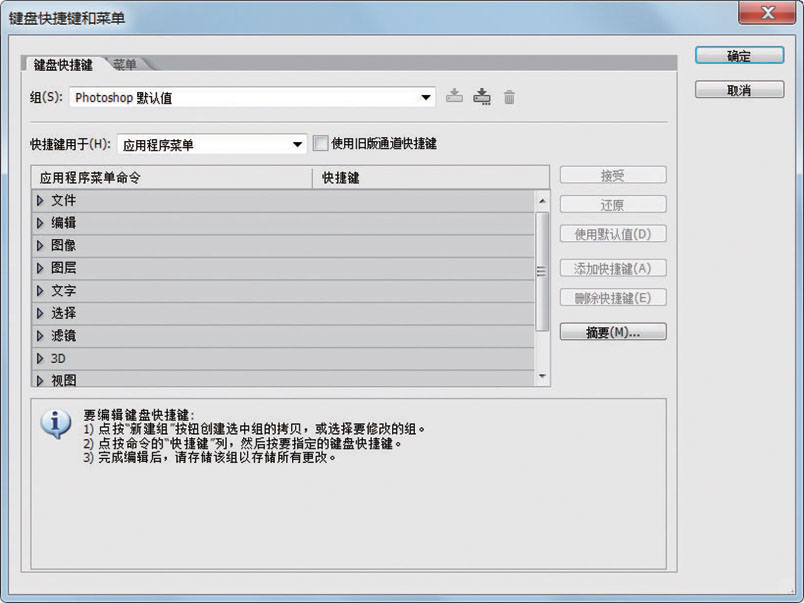Viewport: 804px width, 603px height.
Task: Expand the 图层 disclosure triangle
Action: tap(41, 268)
